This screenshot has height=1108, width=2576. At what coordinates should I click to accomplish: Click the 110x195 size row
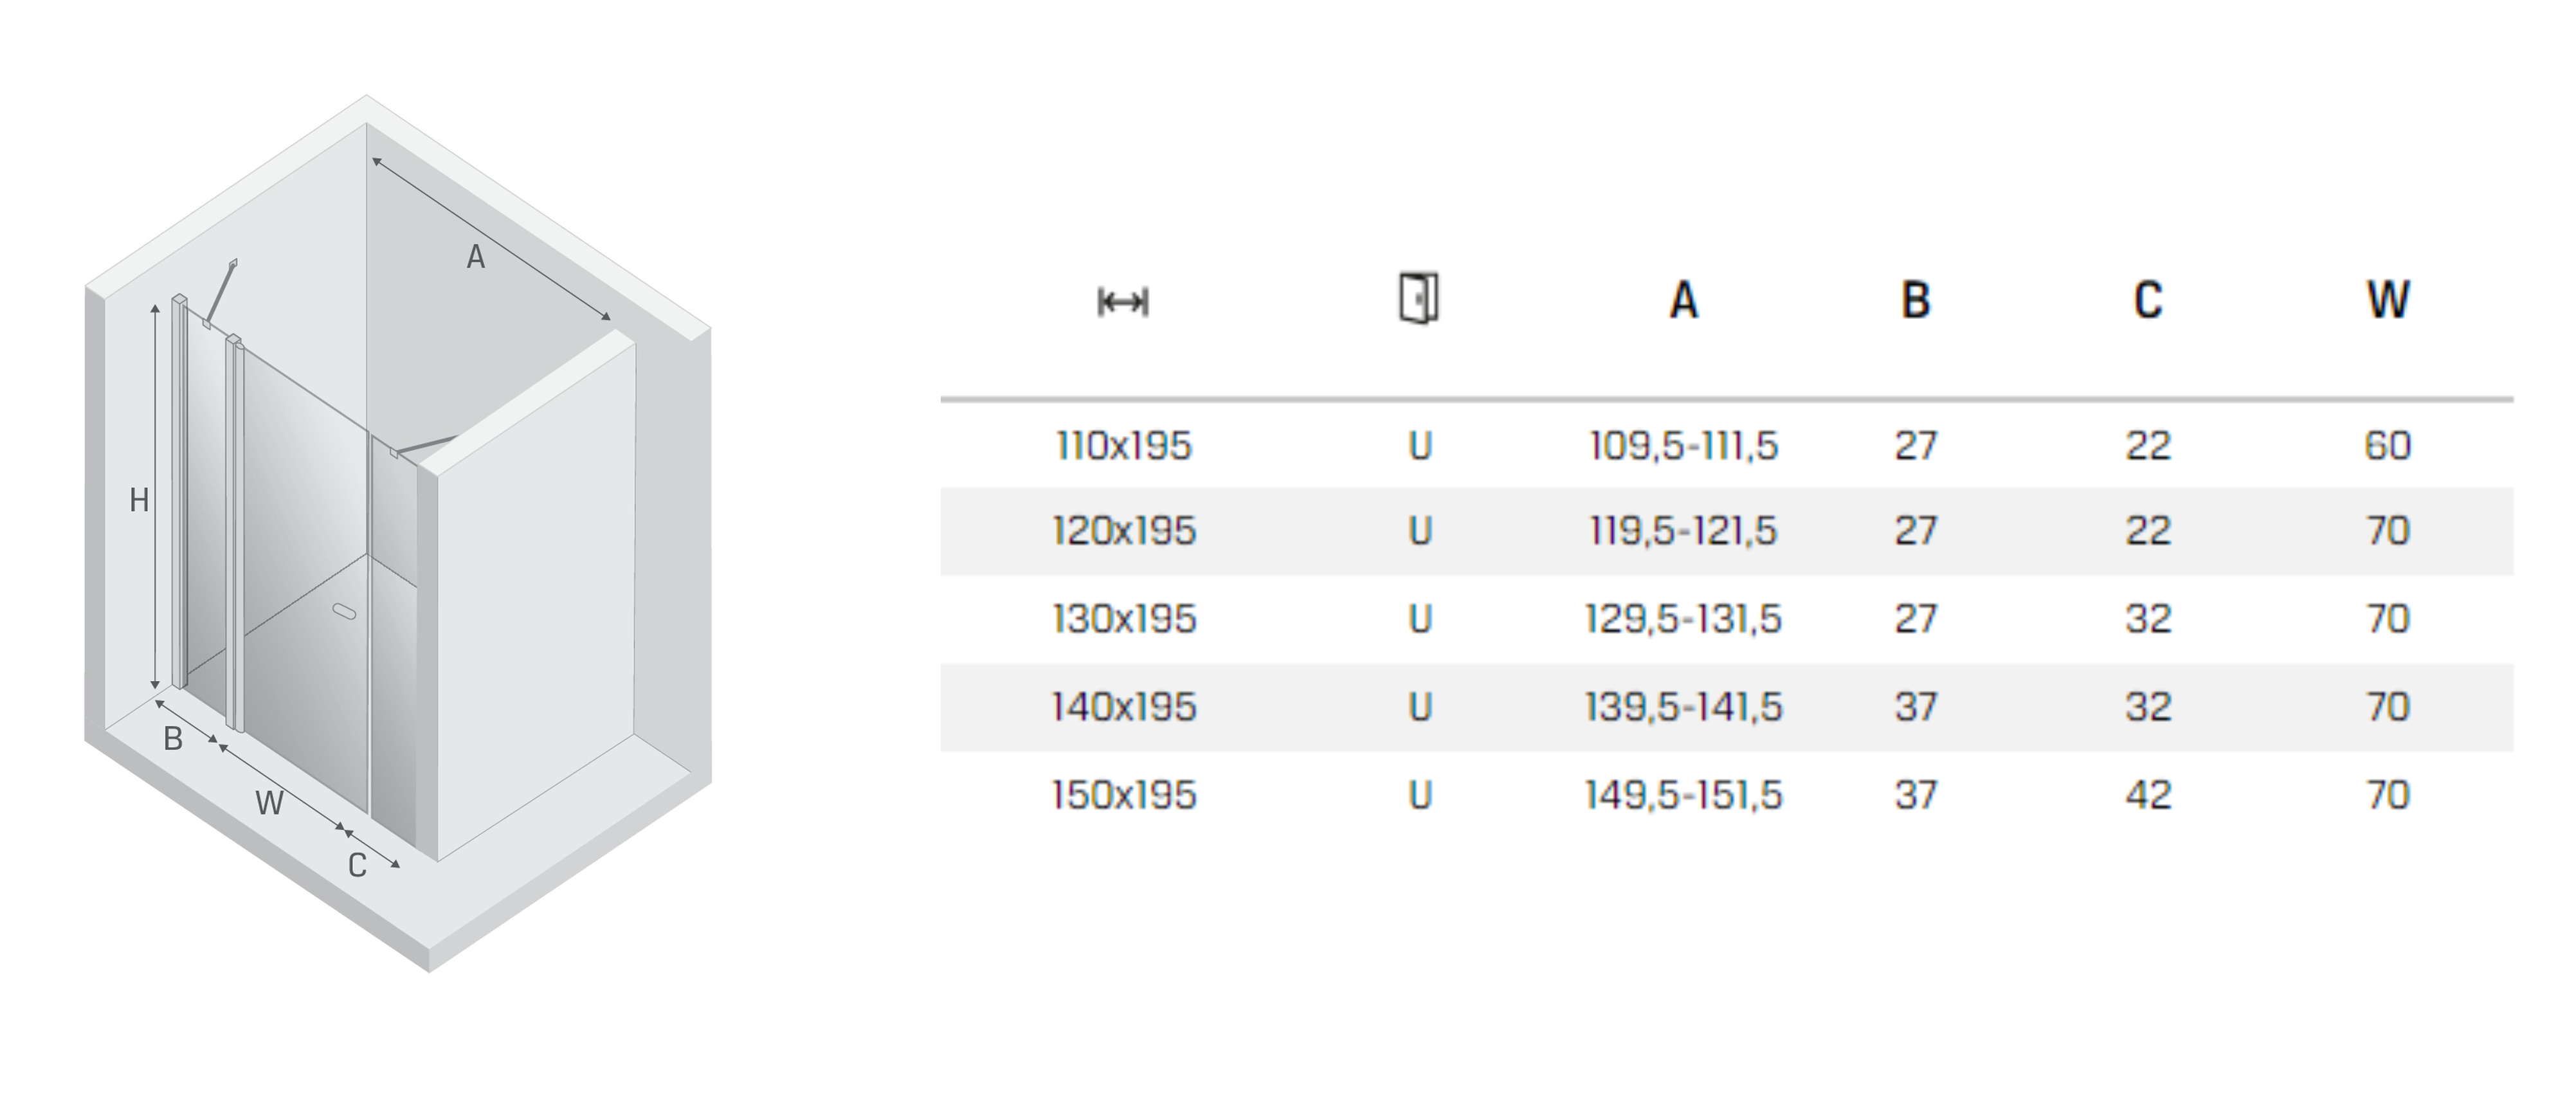[1727, 445]
